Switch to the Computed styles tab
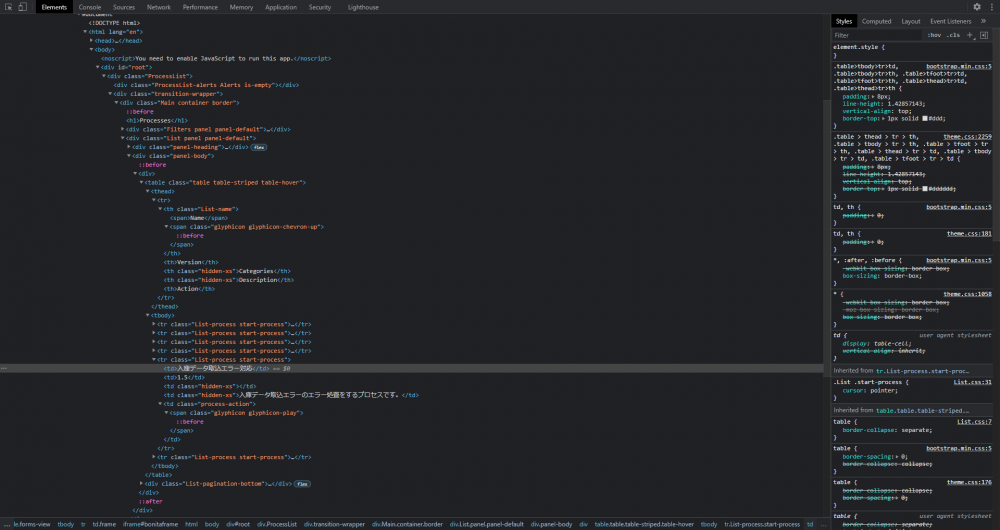Image resolution: width=1000 pixels, height=530 pixels. pos(876,21)
